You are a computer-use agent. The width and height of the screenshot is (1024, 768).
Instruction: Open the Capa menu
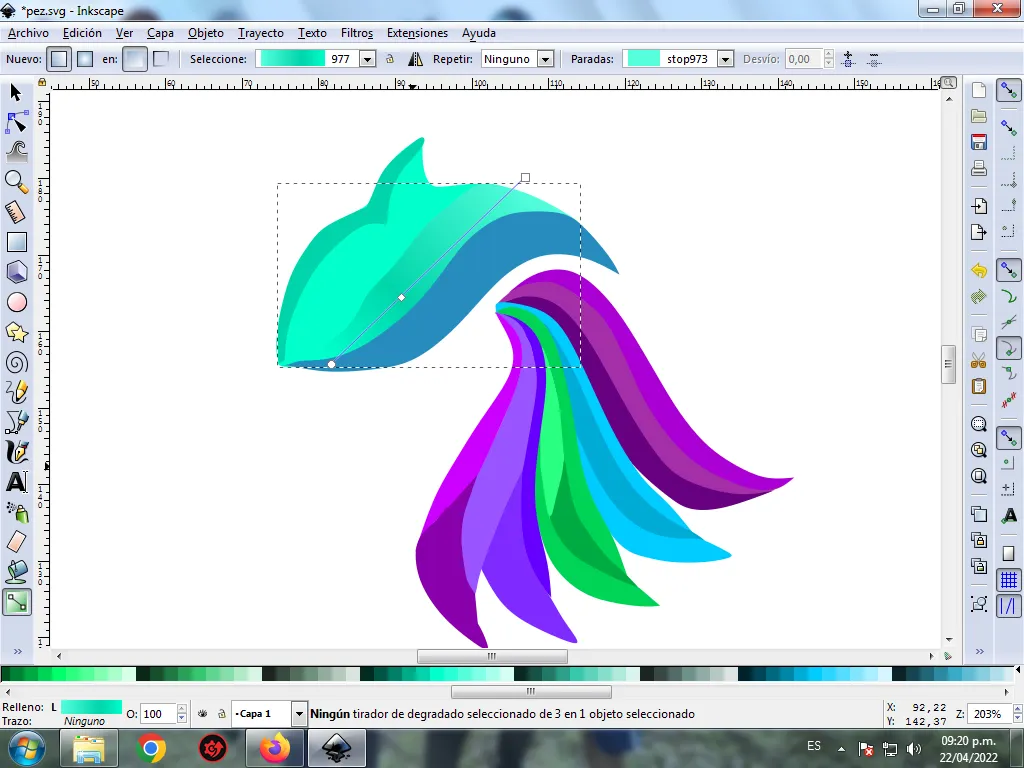click(160, 33)
